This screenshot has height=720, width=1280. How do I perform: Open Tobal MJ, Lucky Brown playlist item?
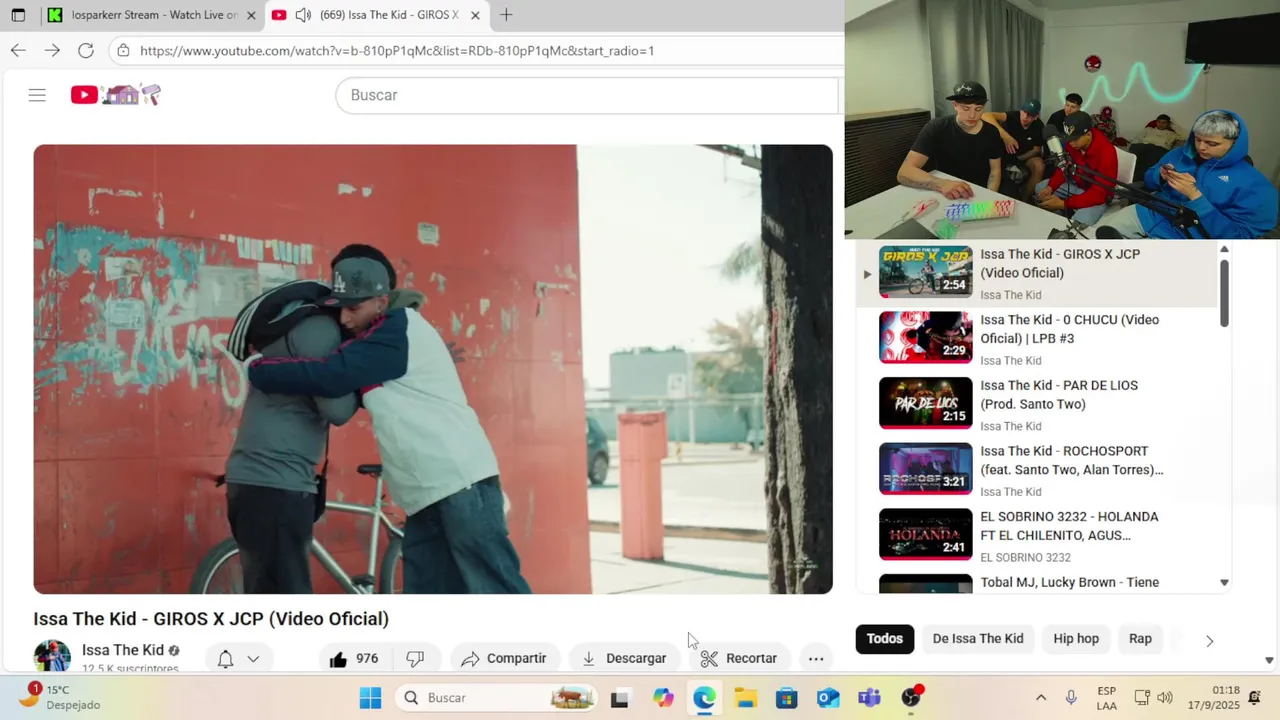1038,583
